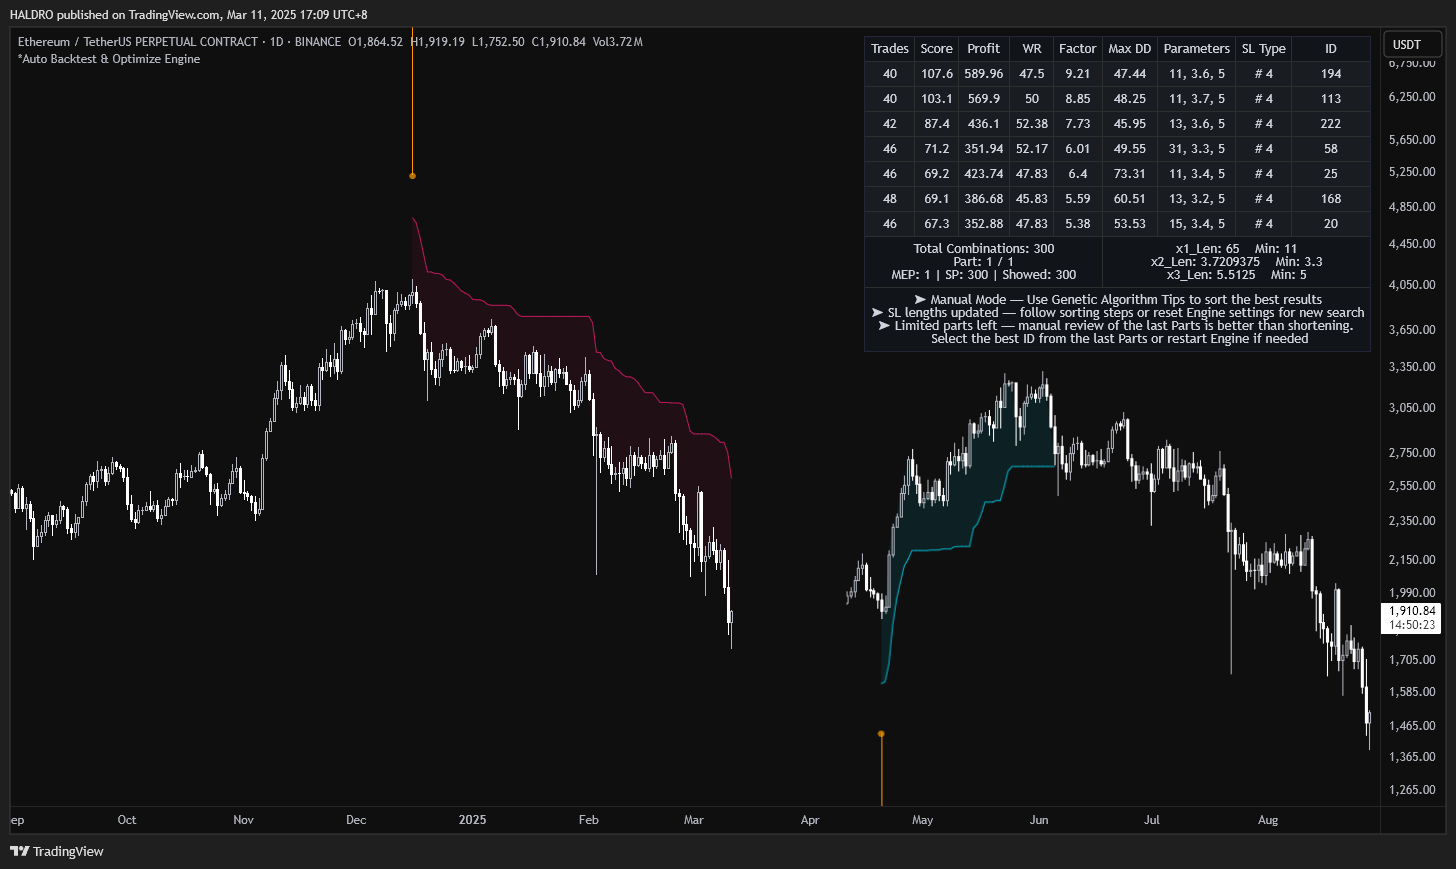Select the ID cell 113
The width and height of the screenshot is (1456, 869).
(x=1331, y=99)
